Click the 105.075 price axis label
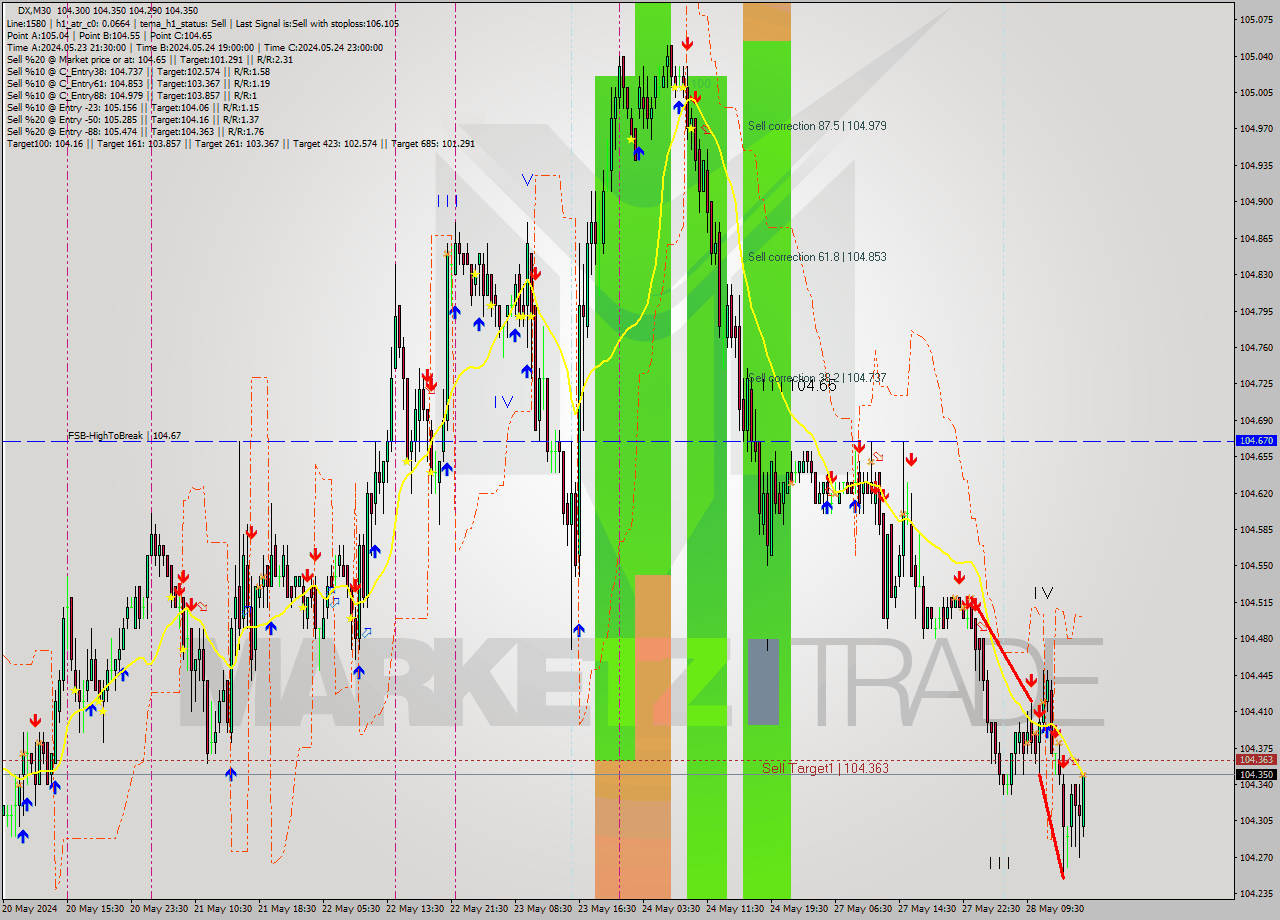Image resolution: width=1280 pixels, height=920 pixels. click(x=1256, y=20)
